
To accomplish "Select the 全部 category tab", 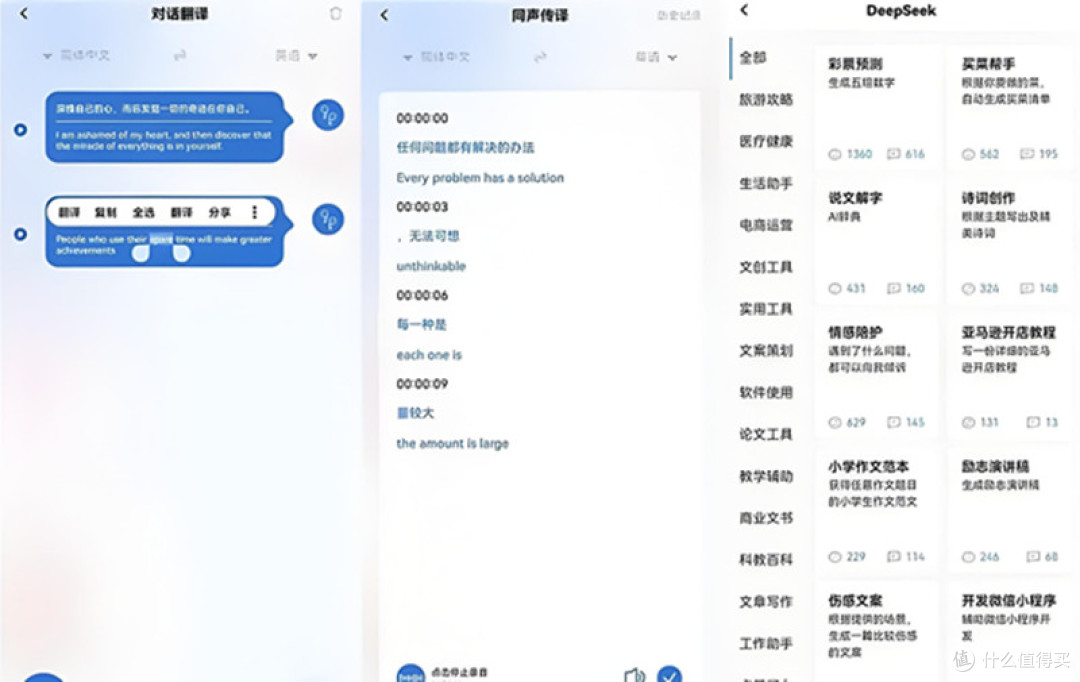I will pyautogui.click(x=753, y=58).
